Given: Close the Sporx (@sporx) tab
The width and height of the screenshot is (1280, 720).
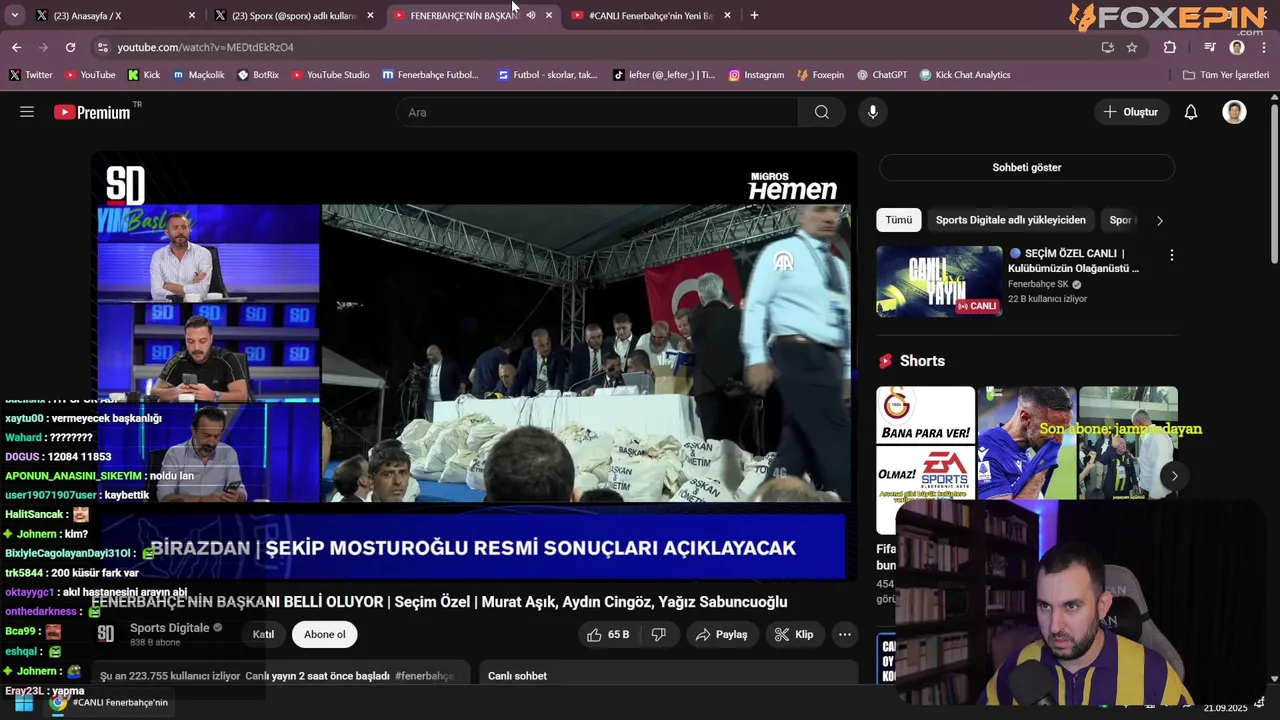Looking at the screenshot, I should click(x=370, y=15).
